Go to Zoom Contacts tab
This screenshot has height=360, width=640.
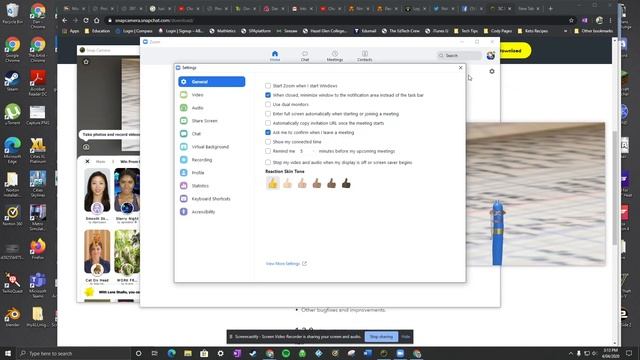364,56
